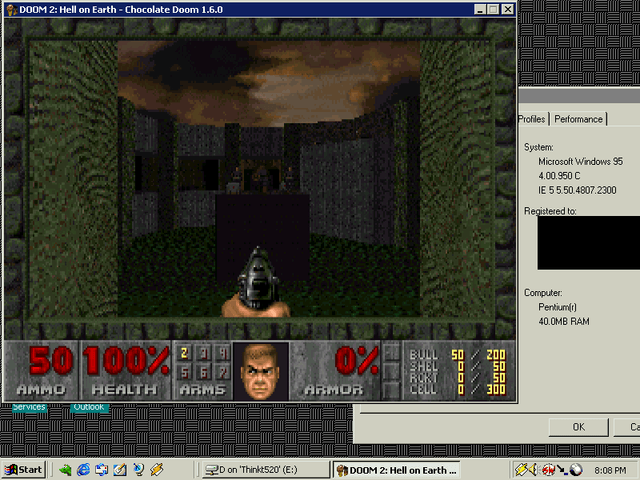Click the pistol weapon sprite in game view

click(x=257, y=282)
